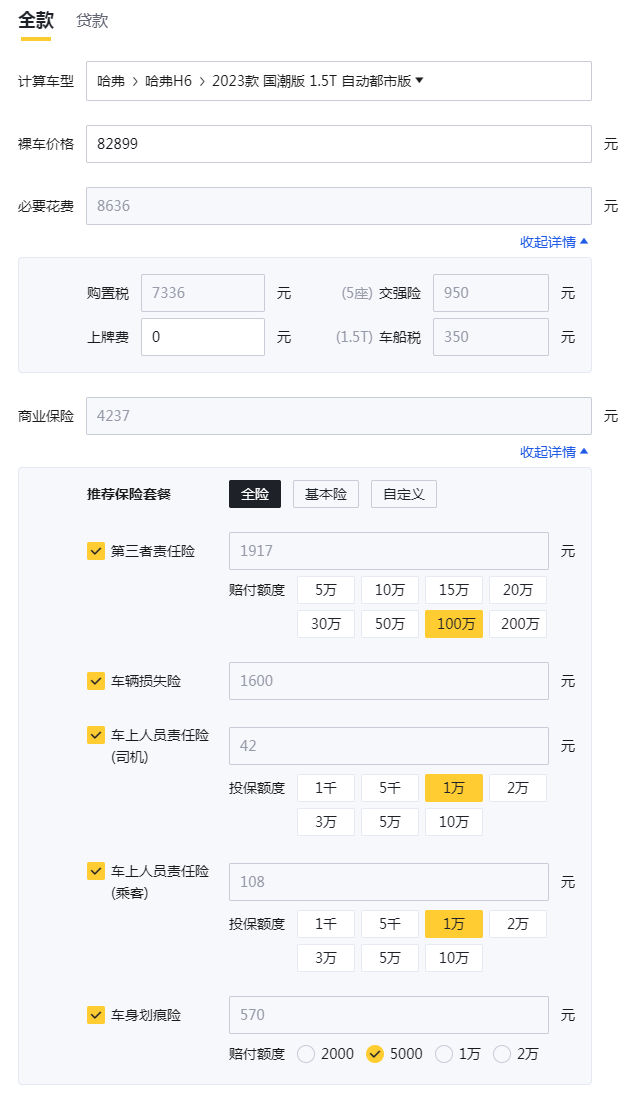Select the 自定义 insurance package

tap(404, 494)
